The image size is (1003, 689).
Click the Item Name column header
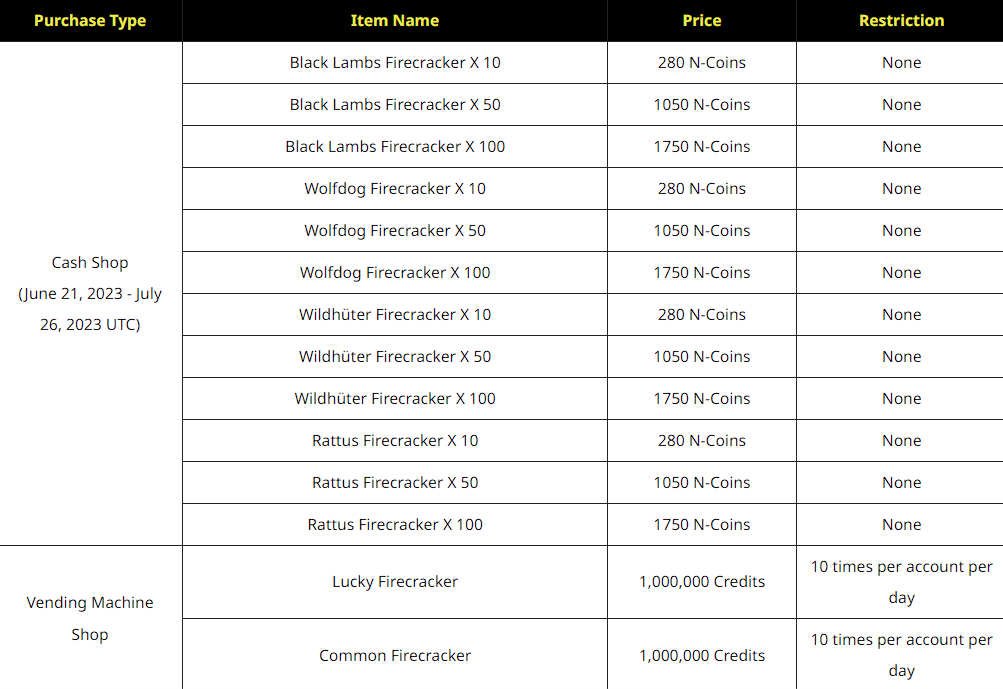[395, 20]
